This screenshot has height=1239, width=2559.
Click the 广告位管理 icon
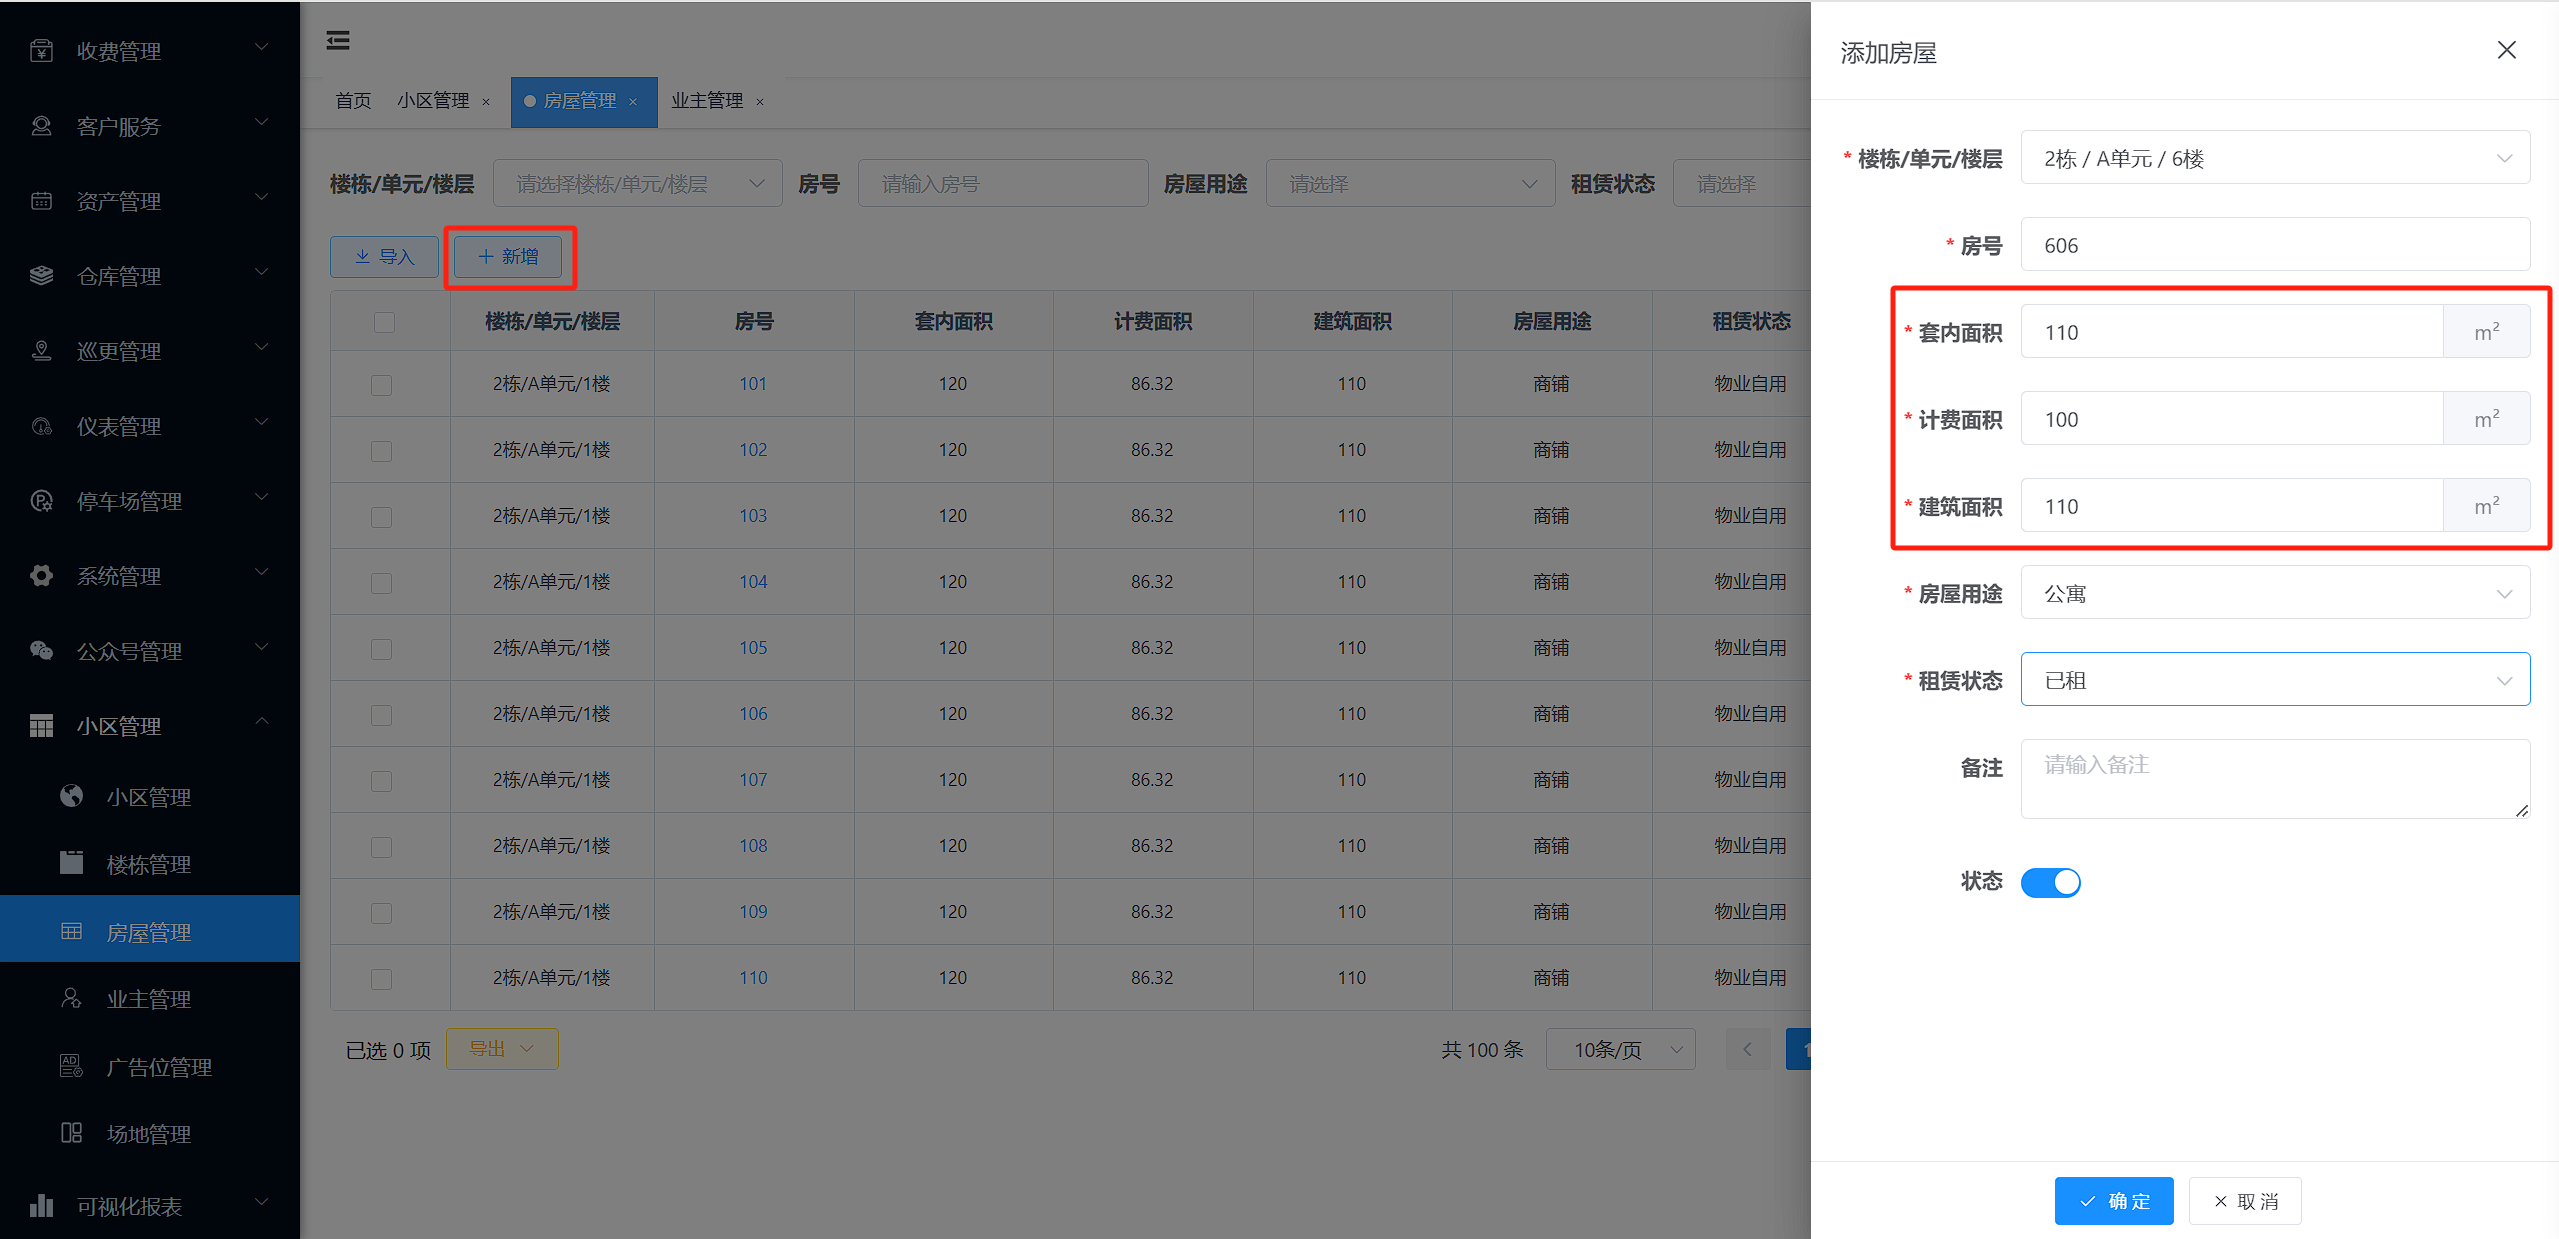71,1066
